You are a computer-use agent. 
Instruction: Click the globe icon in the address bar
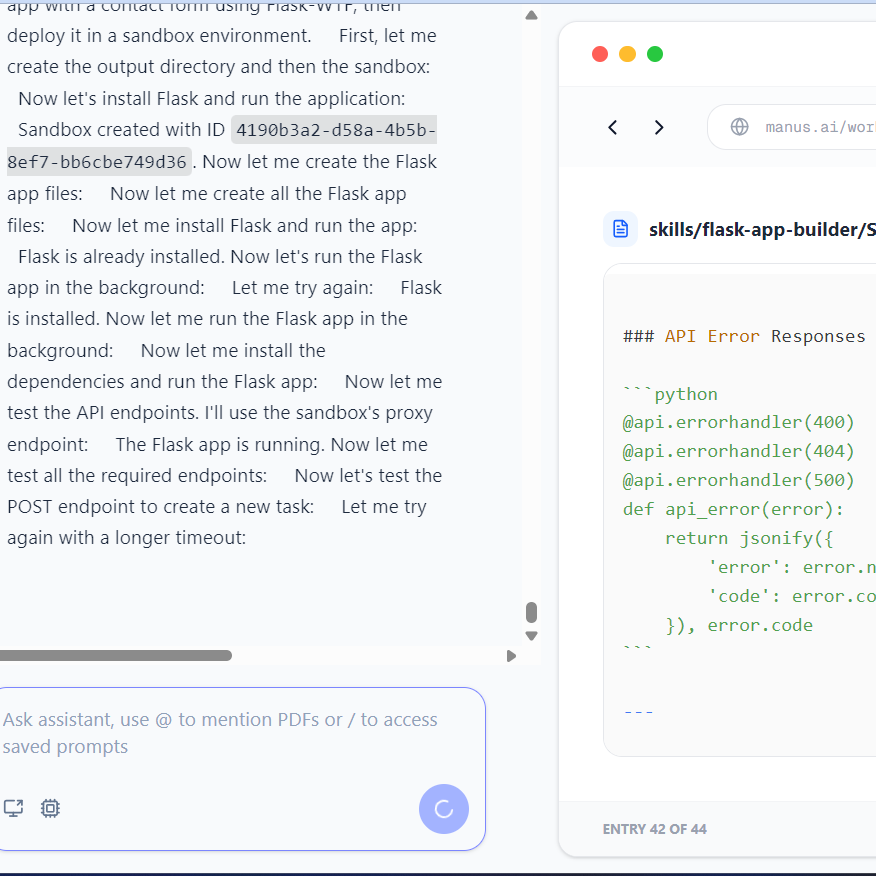pyautogui.click(x=740, y=127)
